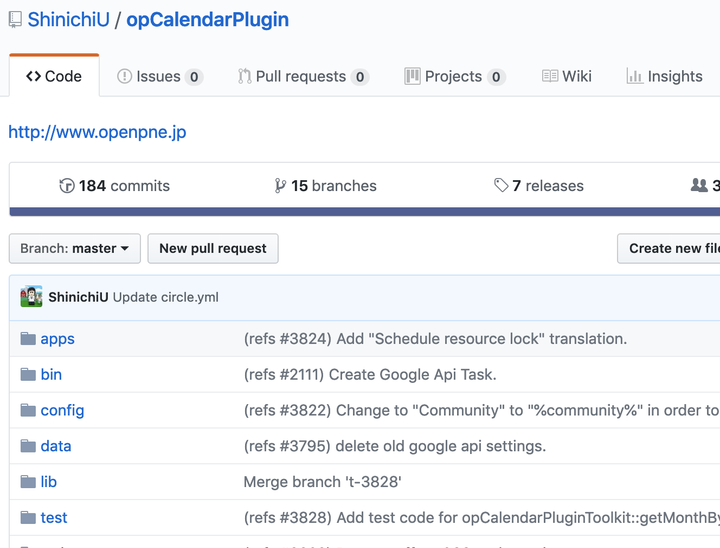Screen dimensions: 720x548
Task: Click the commits clock icon
Action: (x=67, y=186)
